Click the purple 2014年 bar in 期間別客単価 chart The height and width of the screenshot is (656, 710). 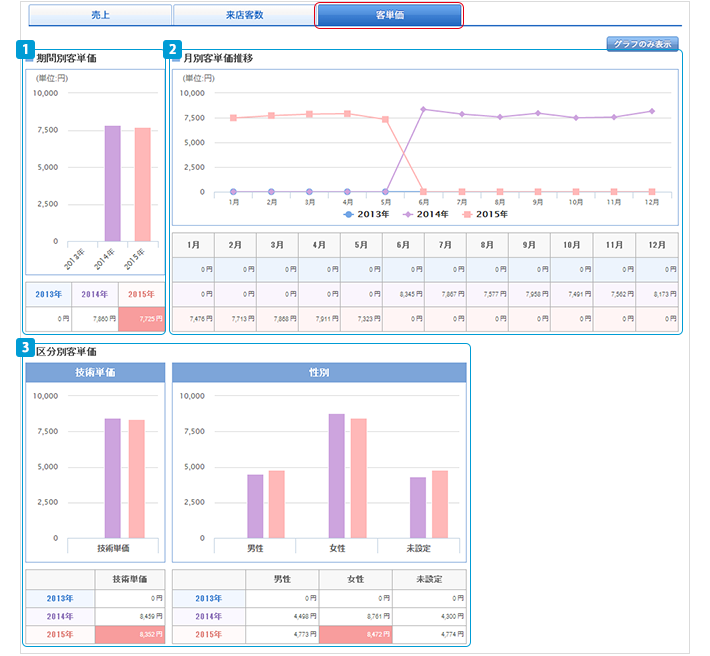click(112, 184)
